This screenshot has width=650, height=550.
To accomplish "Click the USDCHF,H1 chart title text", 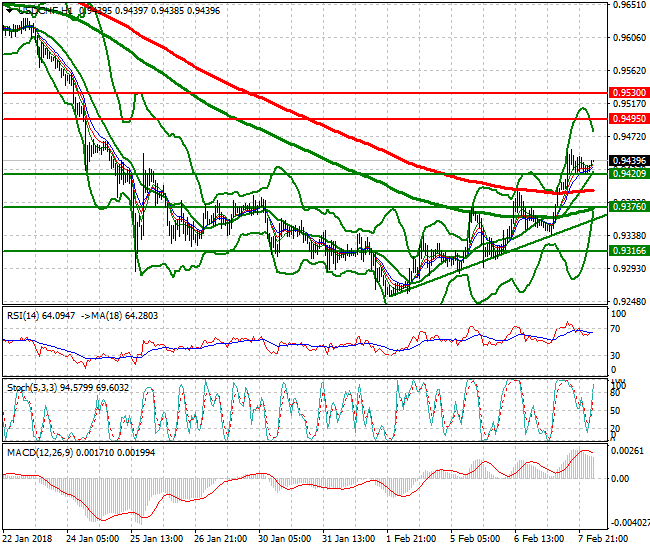I will coord(46,11).
